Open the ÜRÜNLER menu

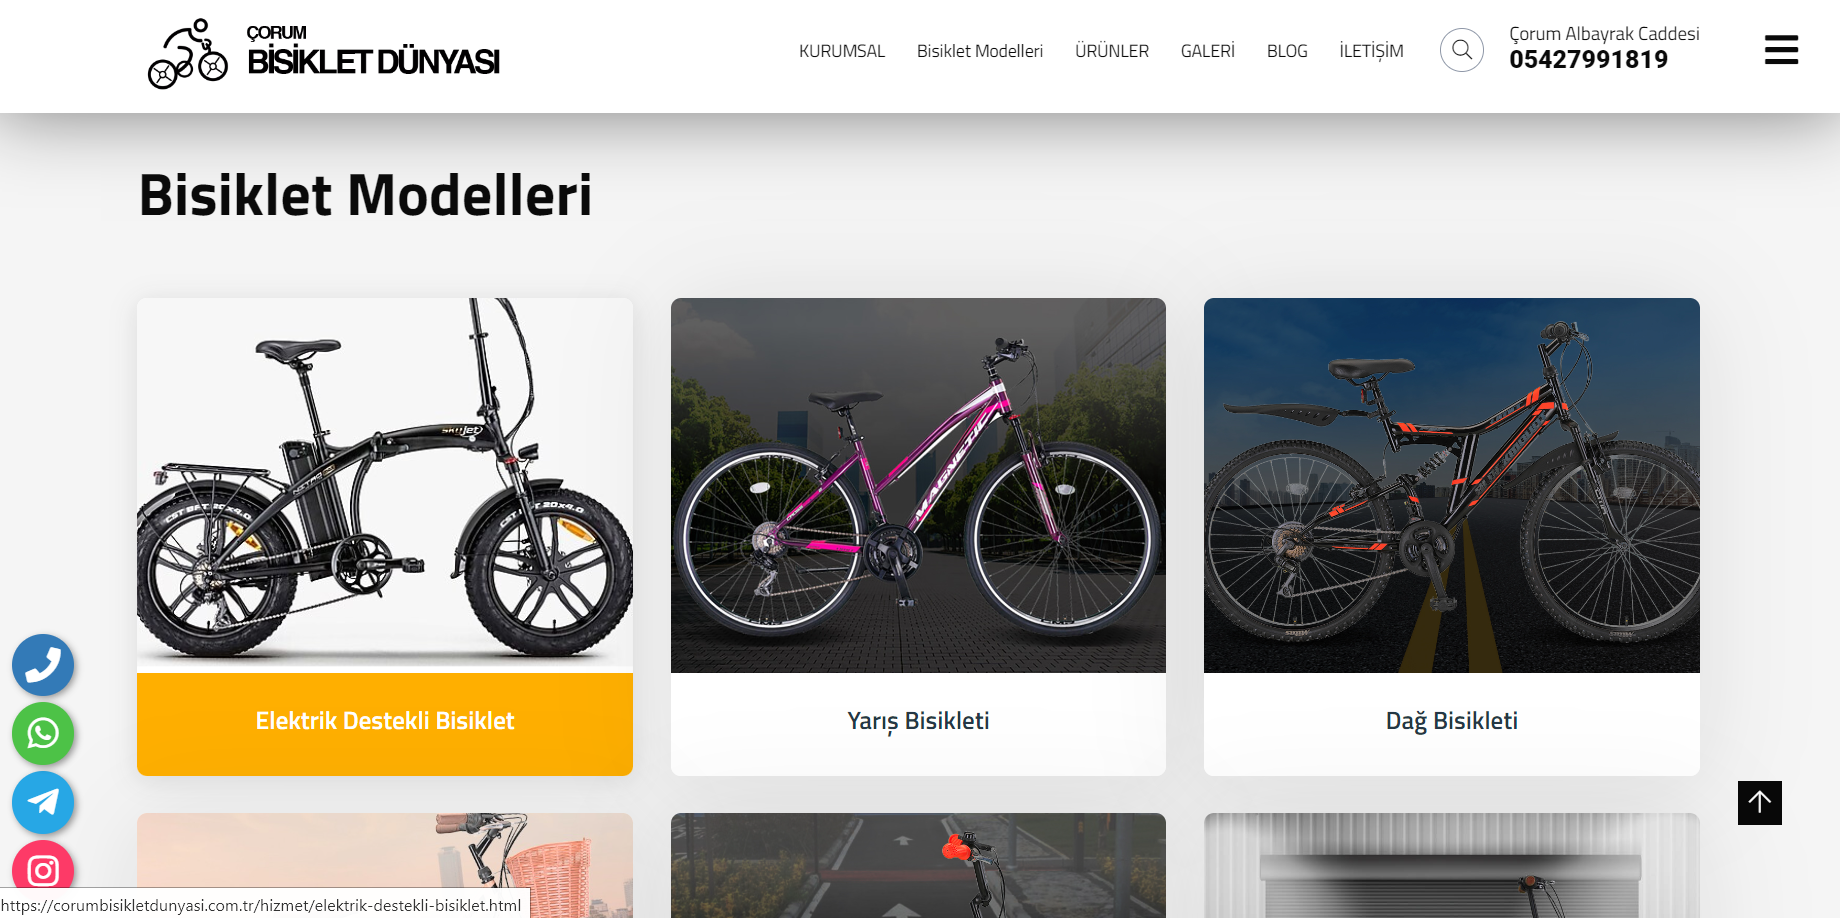1112,51
